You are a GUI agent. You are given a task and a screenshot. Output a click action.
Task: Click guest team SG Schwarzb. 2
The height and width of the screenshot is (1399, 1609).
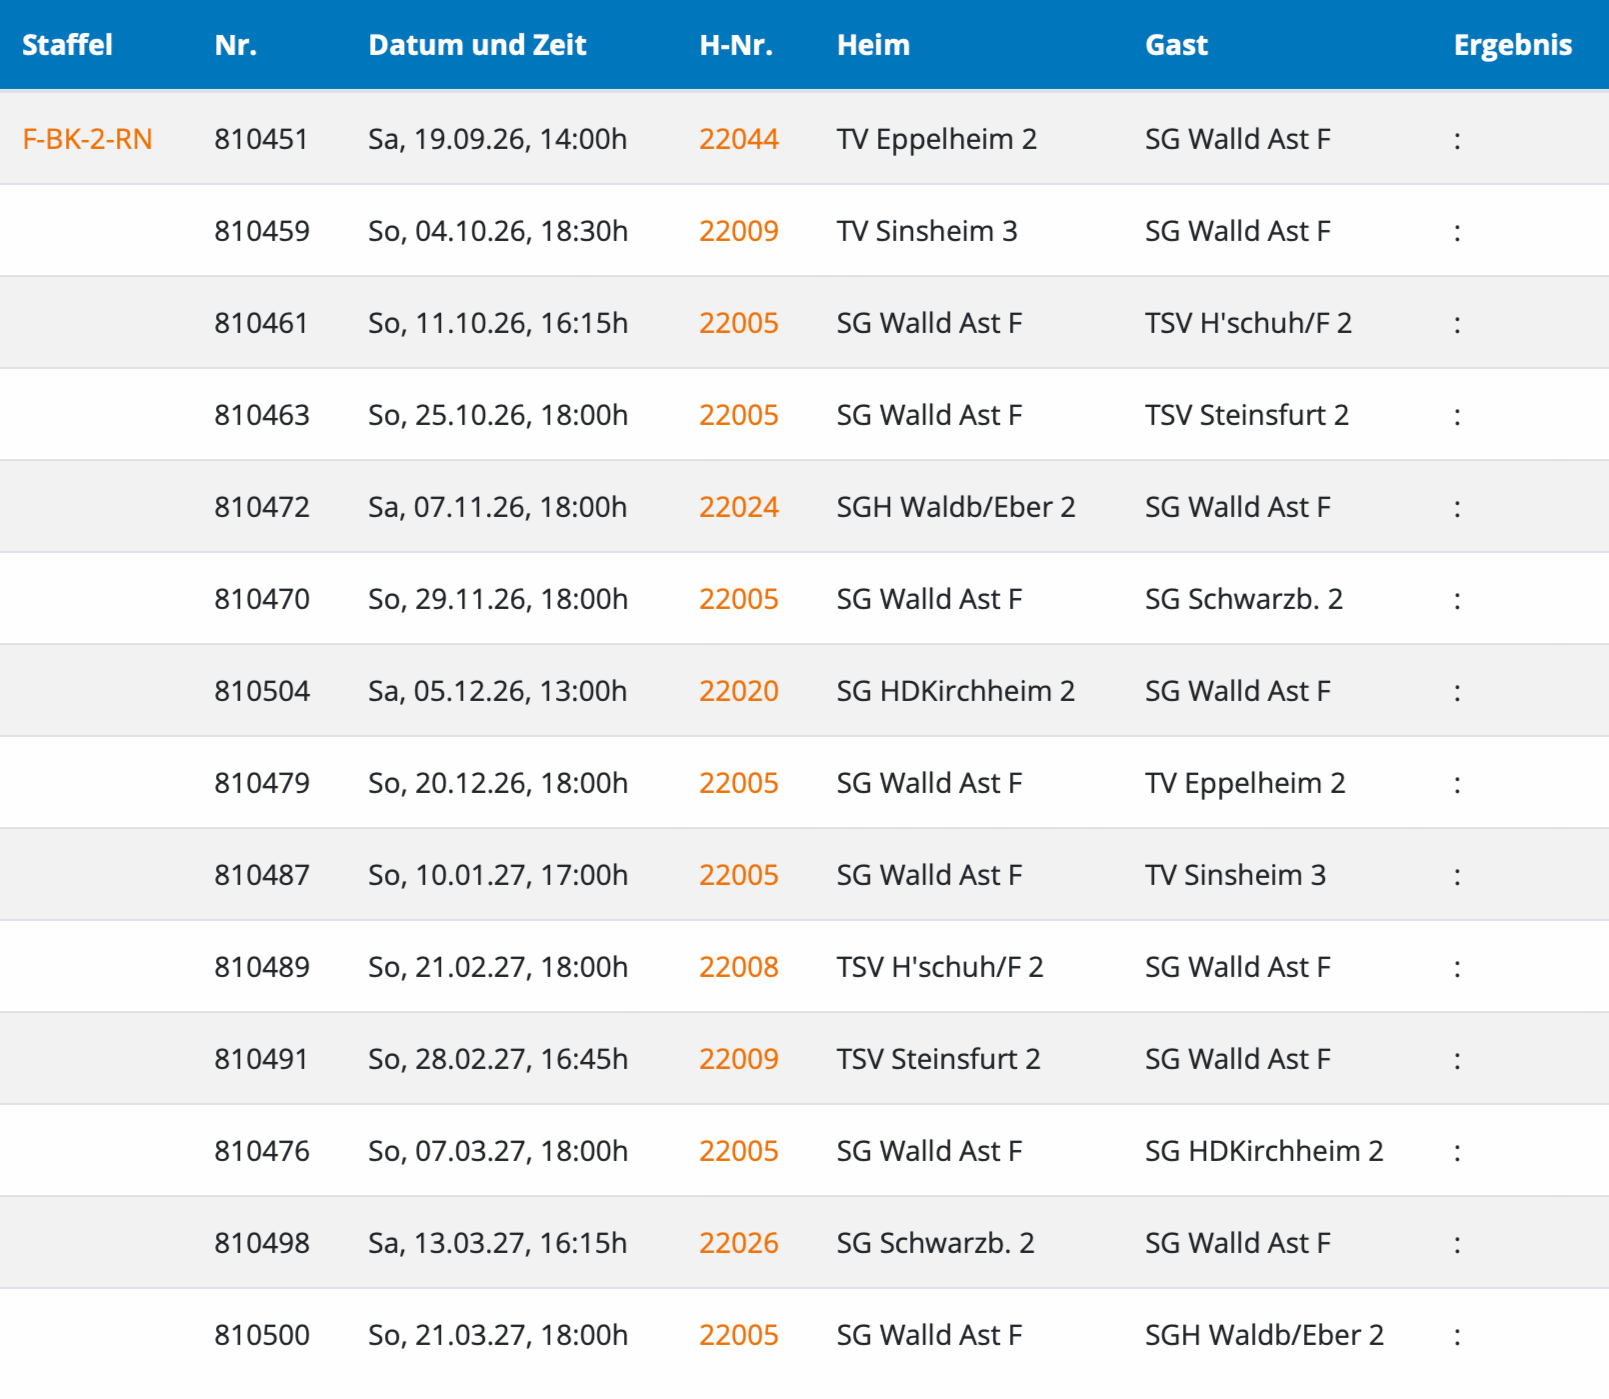coord(1243,599)
